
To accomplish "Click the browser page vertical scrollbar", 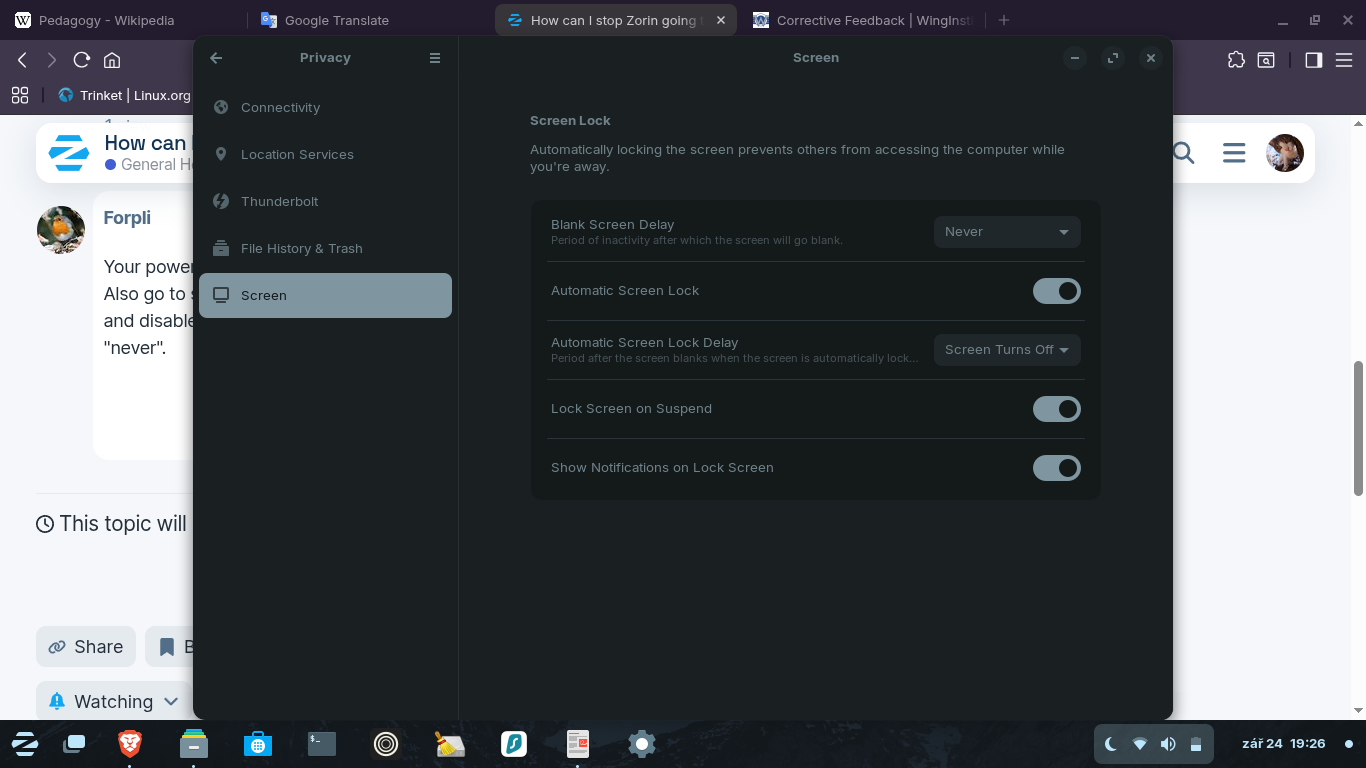I will [x=1358, y=428].
